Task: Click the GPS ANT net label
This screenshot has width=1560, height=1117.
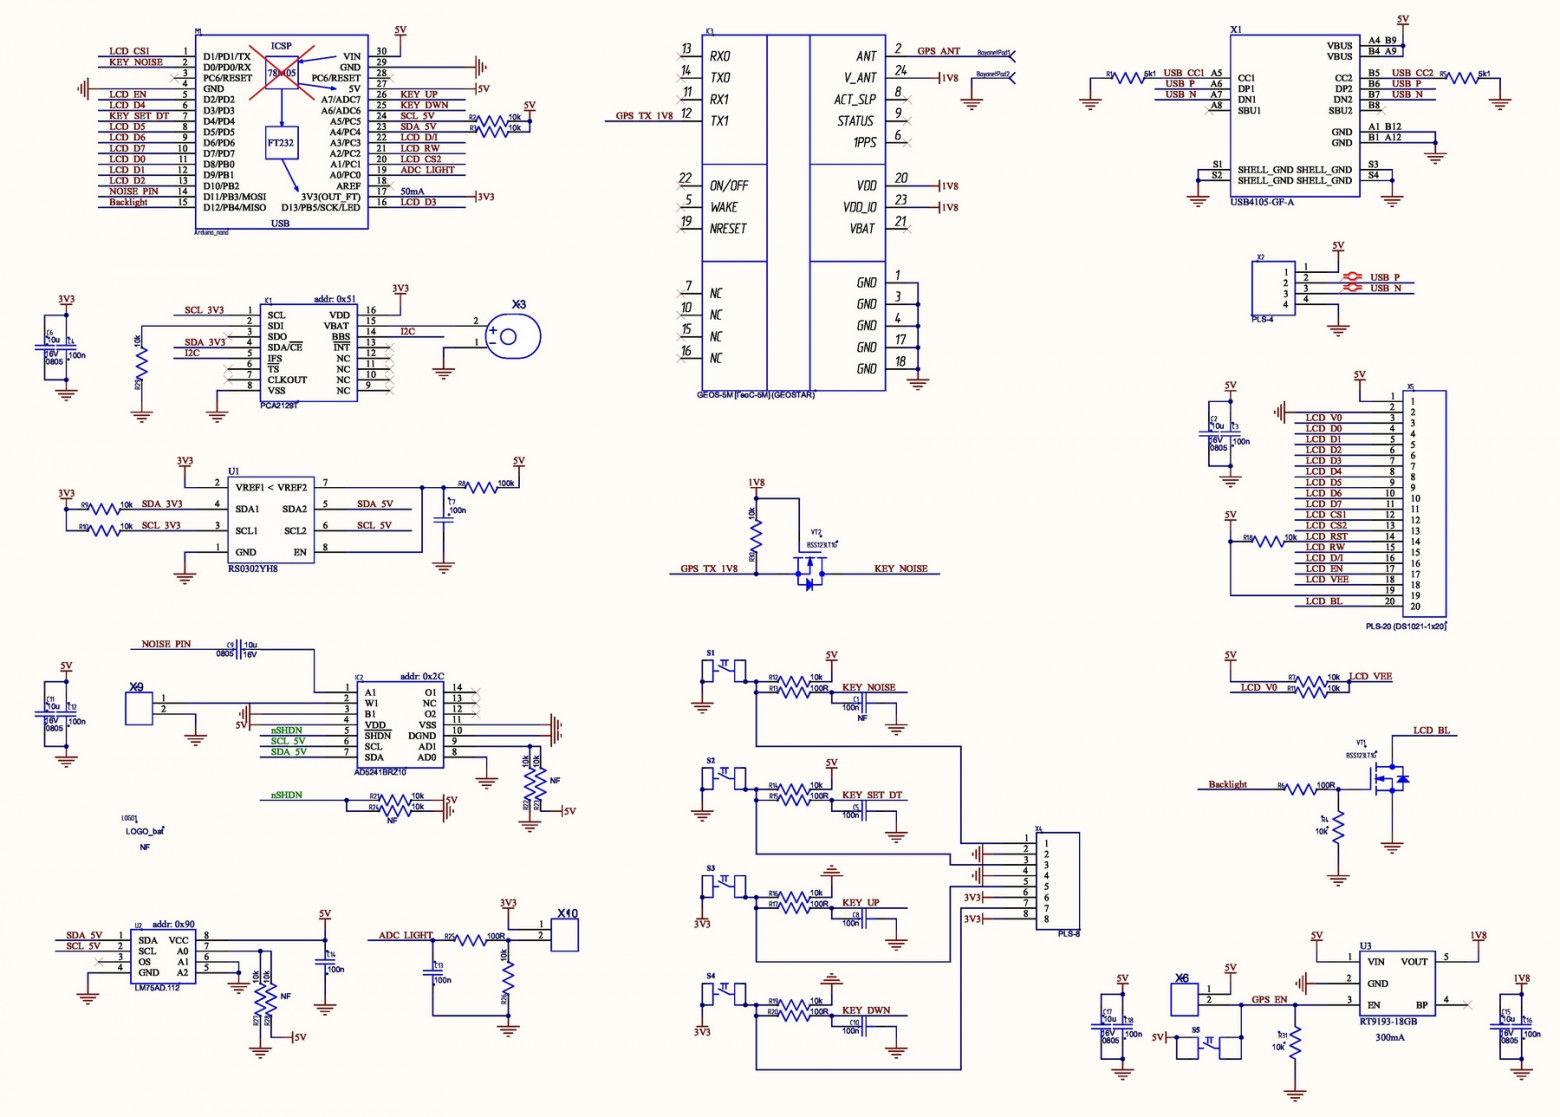Action: (941, 50)
